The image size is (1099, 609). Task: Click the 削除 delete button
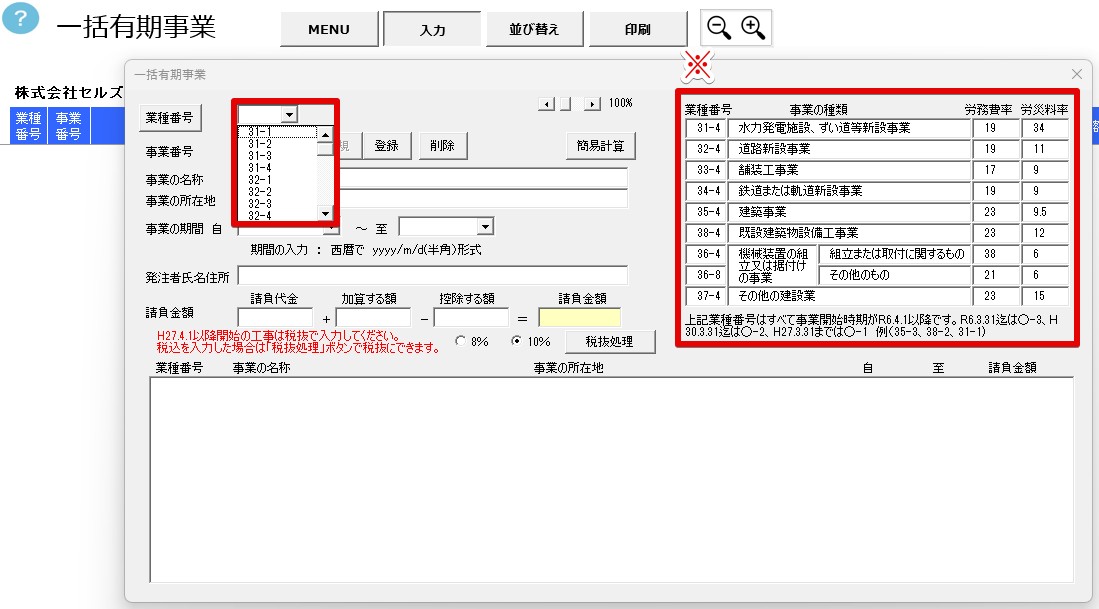pyautogui.click(x=442, y=146)
